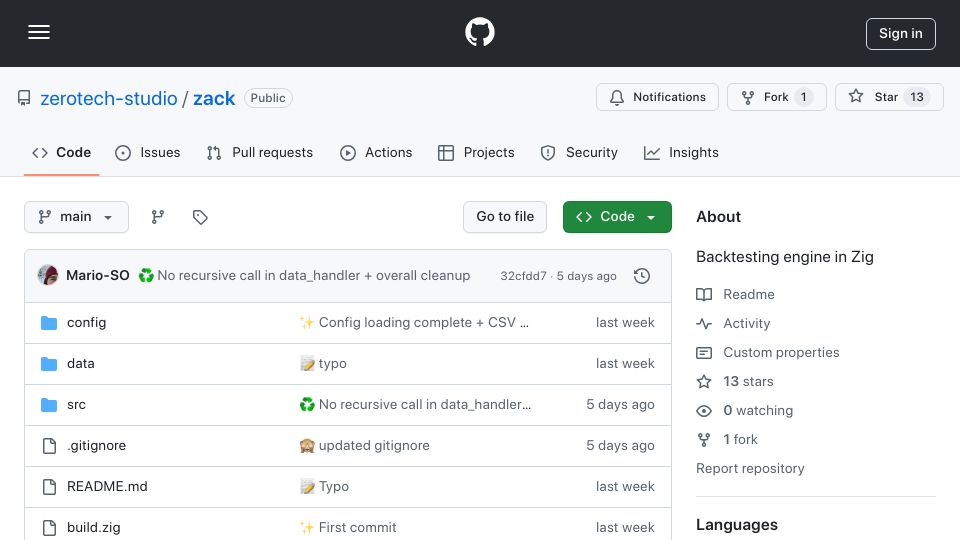The height and width of the screenshot is (540, 960).
Task: Click the build.zig file icon
Action: (x=49, y=528)
